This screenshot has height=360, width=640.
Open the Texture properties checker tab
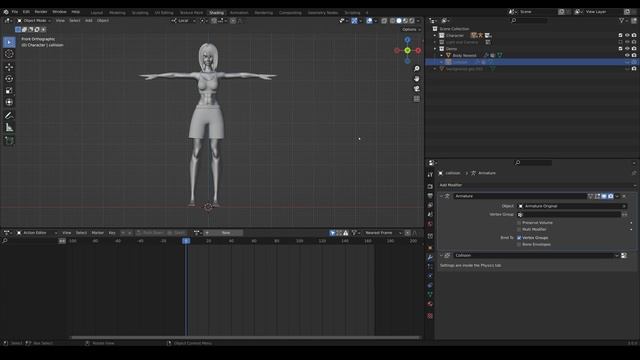(x=430, y=316)
